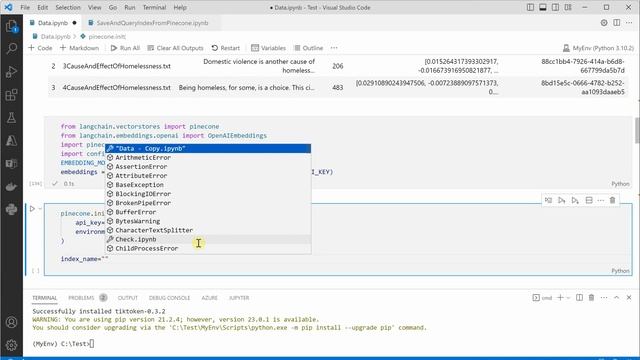Open the notebook Outline
The image size is (640, 360).
coord(309,48)
